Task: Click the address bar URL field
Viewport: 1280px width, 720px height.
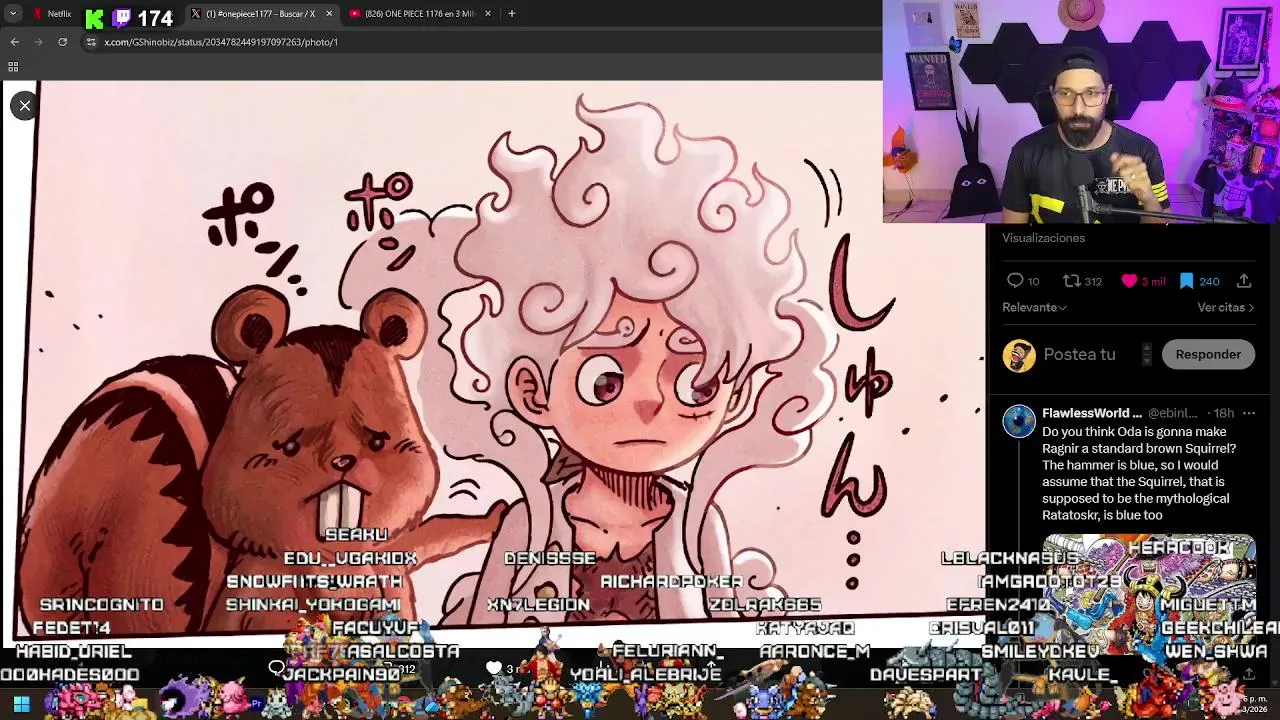Action: coord(480,42)
